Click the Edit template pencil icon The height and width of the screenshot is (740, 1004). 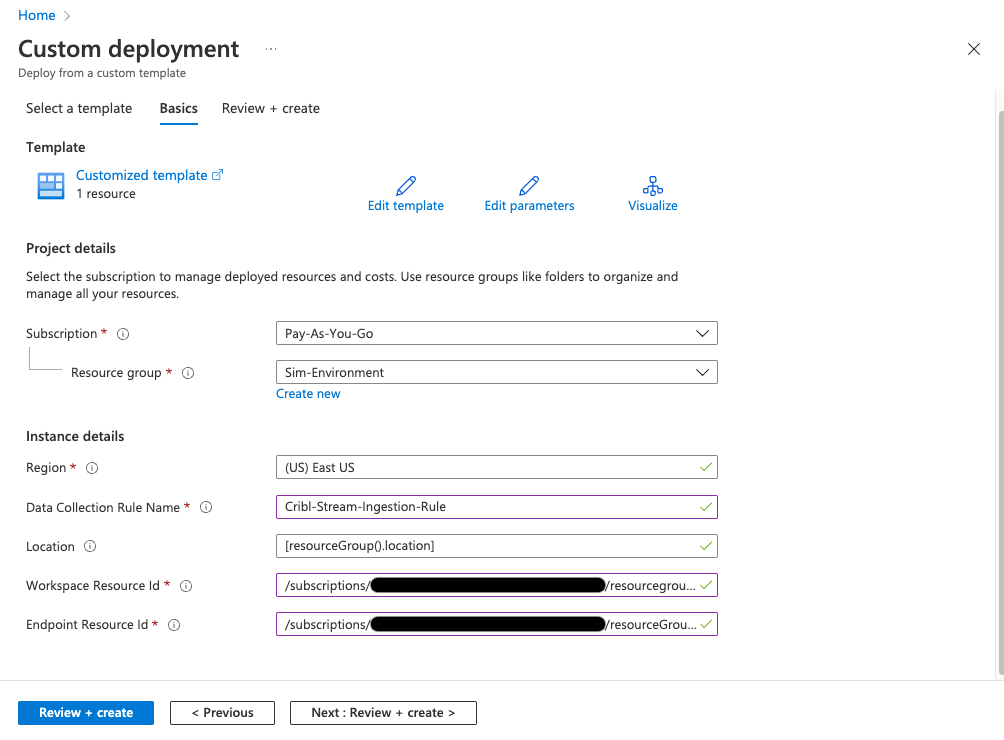pyautogui.click(x=406, y=186)
